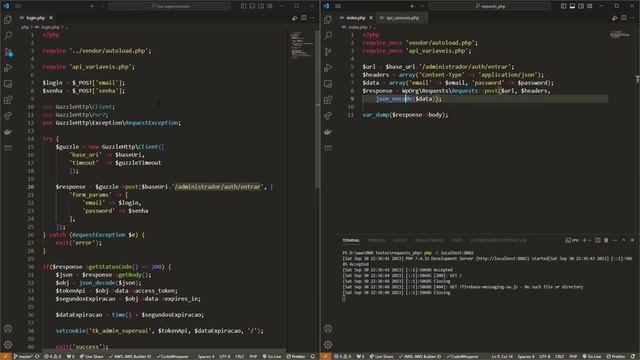Open Source Control in right VS Code window
640x360 pixels.
click(328, 52)
